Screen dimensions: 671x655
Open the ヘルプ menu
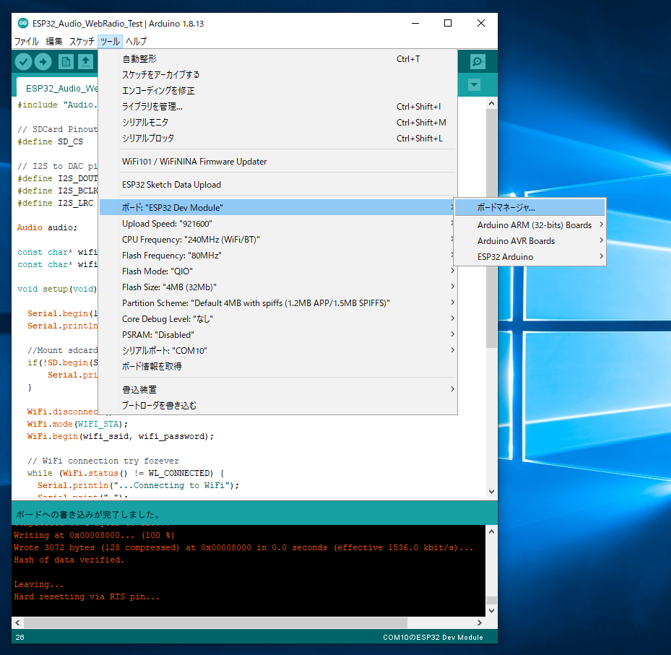point(136,41)
